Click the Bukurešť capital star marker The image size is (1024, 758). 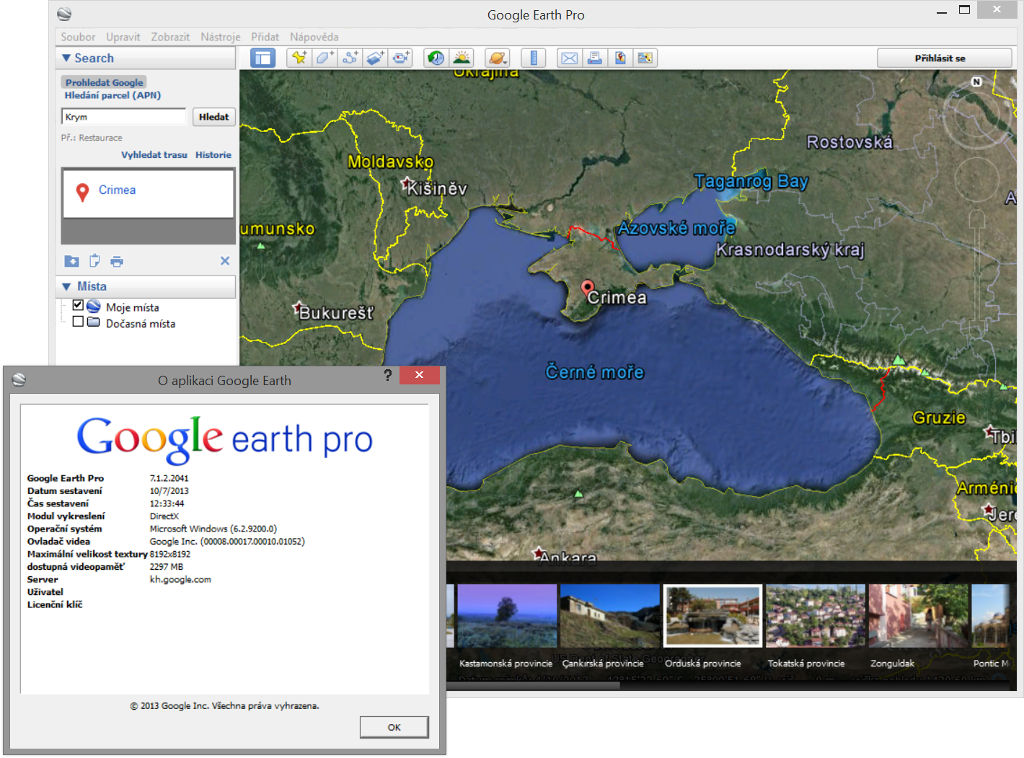(x=298, y=308)
